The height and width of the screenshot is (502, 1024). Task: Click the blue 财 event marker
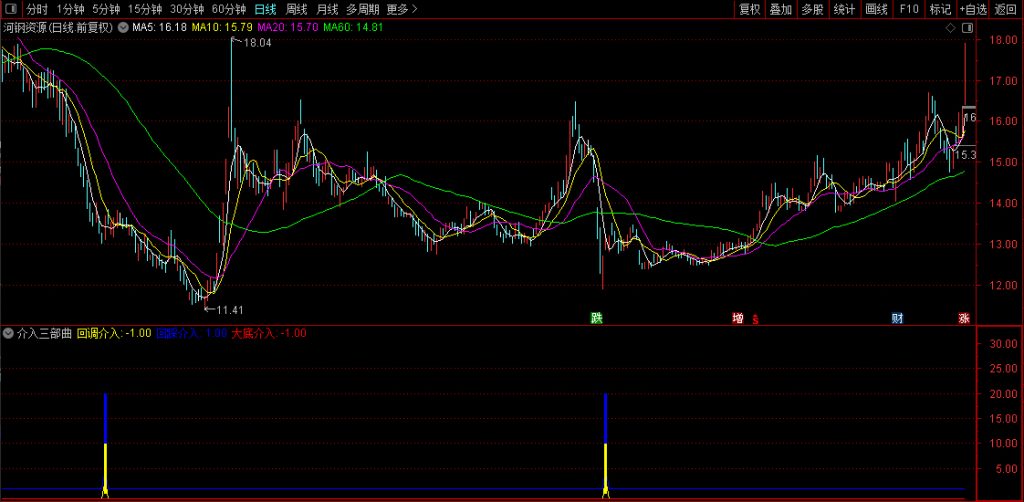point(898,318)
